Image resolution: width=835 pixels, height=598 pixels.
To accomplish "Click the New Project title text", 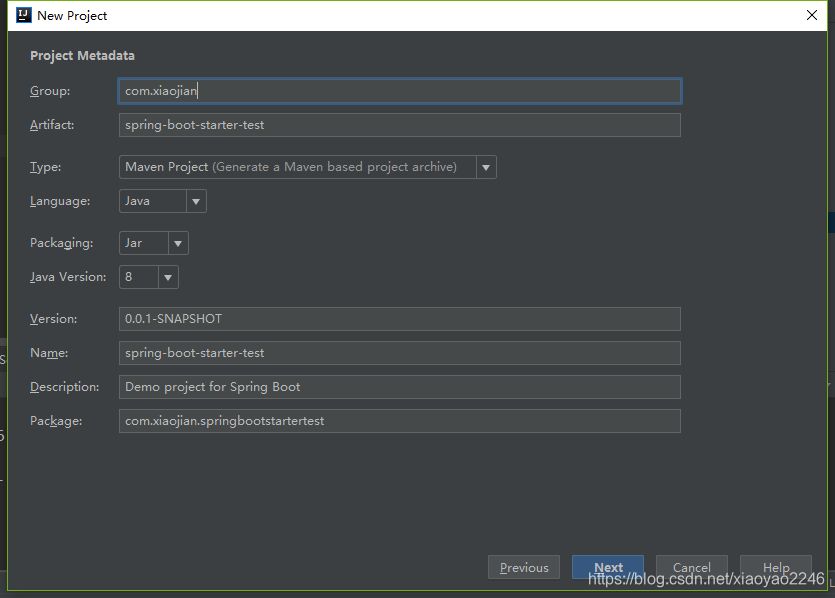I will click(72, 16).
